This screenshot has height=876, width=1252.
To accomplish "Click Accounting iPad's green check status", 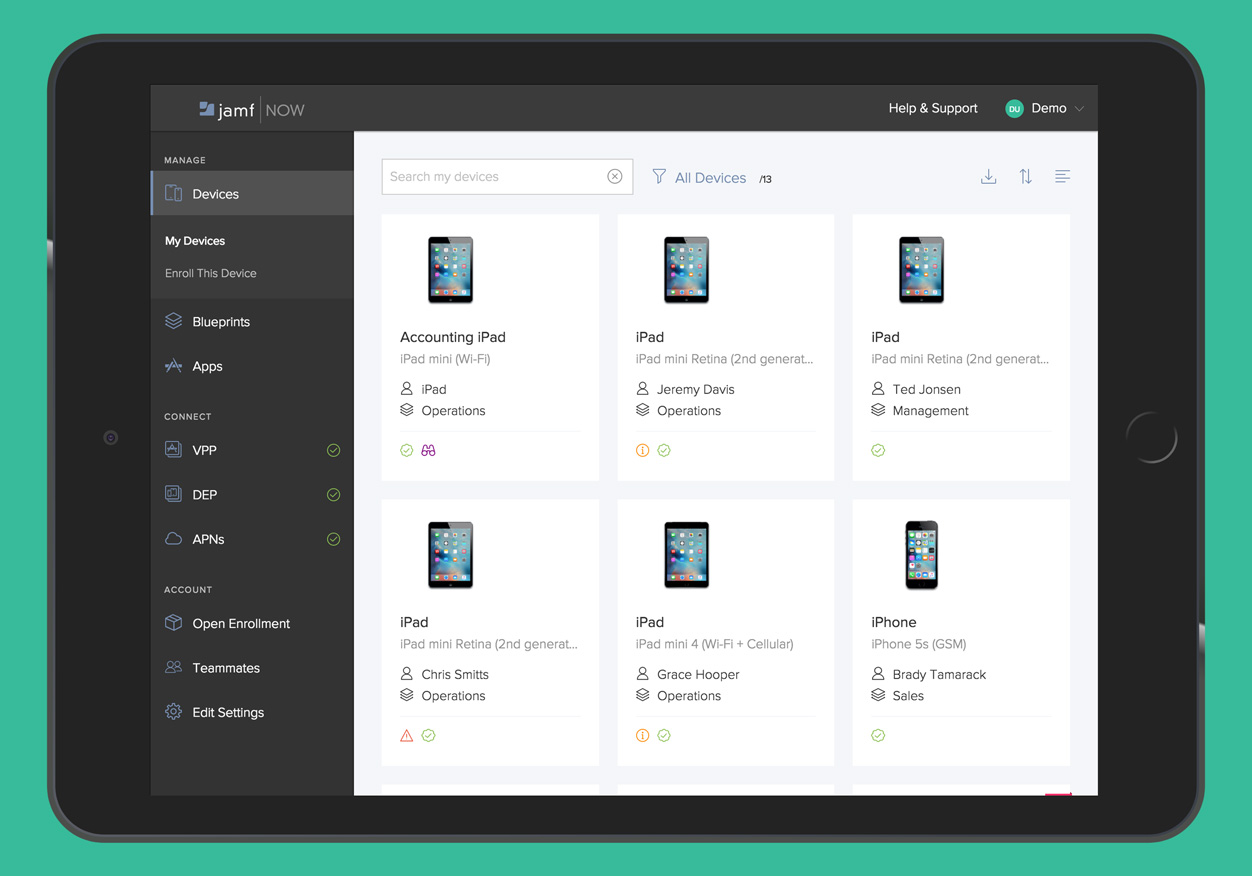I will [x=407, y=451].
